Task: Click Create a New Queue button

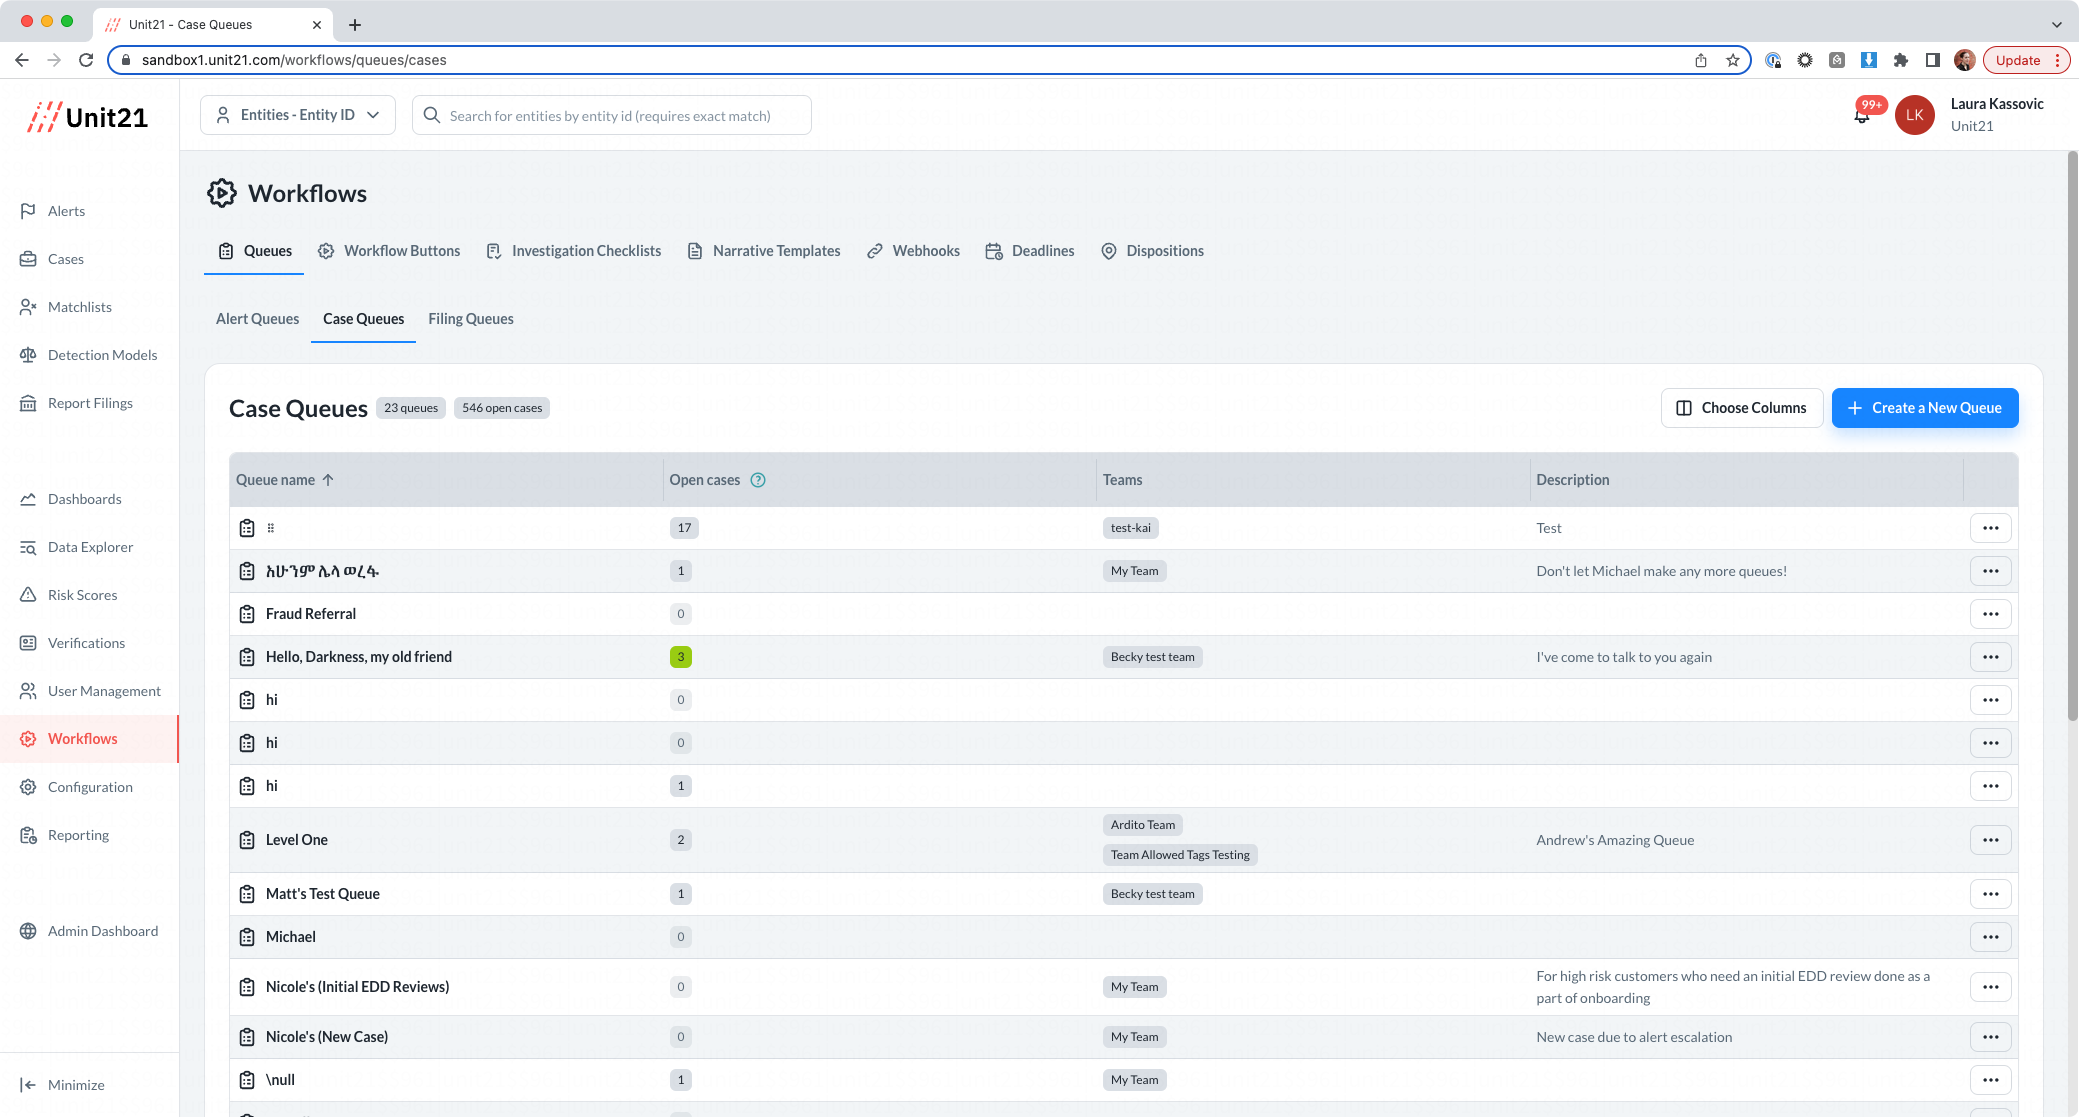Action: [1924, 408]
